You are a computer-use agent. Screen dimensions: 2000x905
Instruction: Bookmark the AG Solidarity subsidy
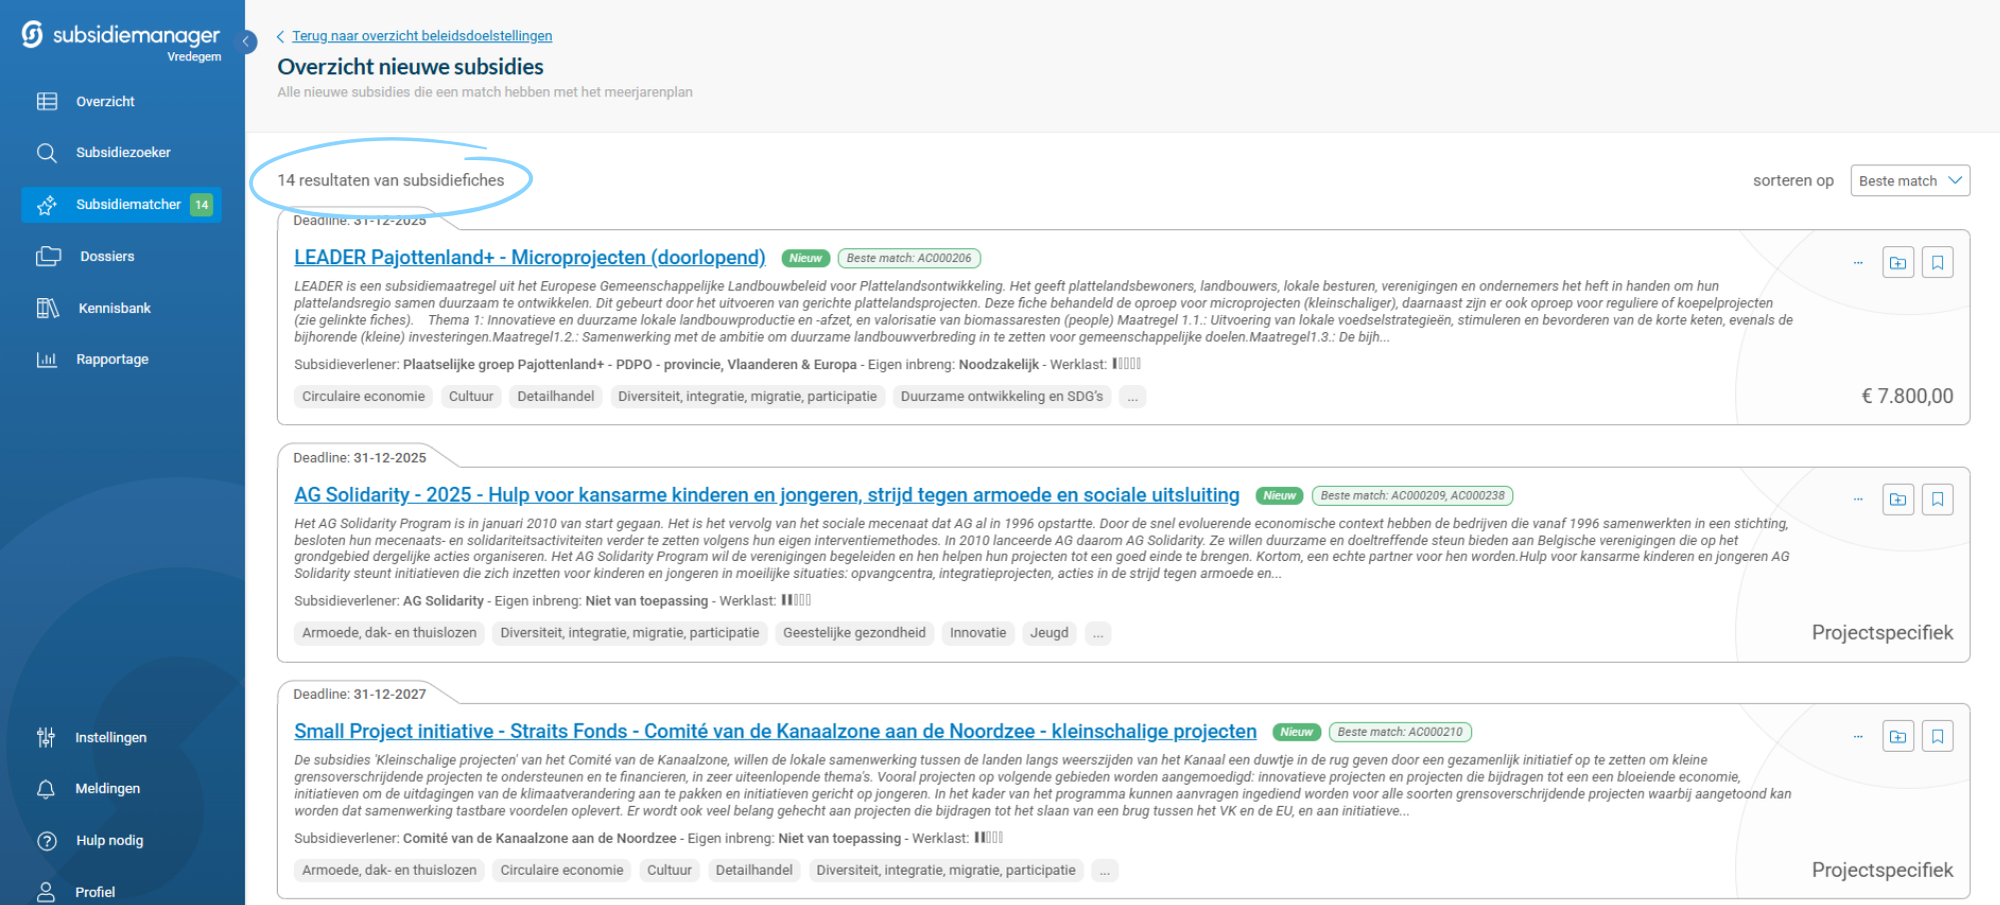pyautogui.click(x=1937, y=500)
